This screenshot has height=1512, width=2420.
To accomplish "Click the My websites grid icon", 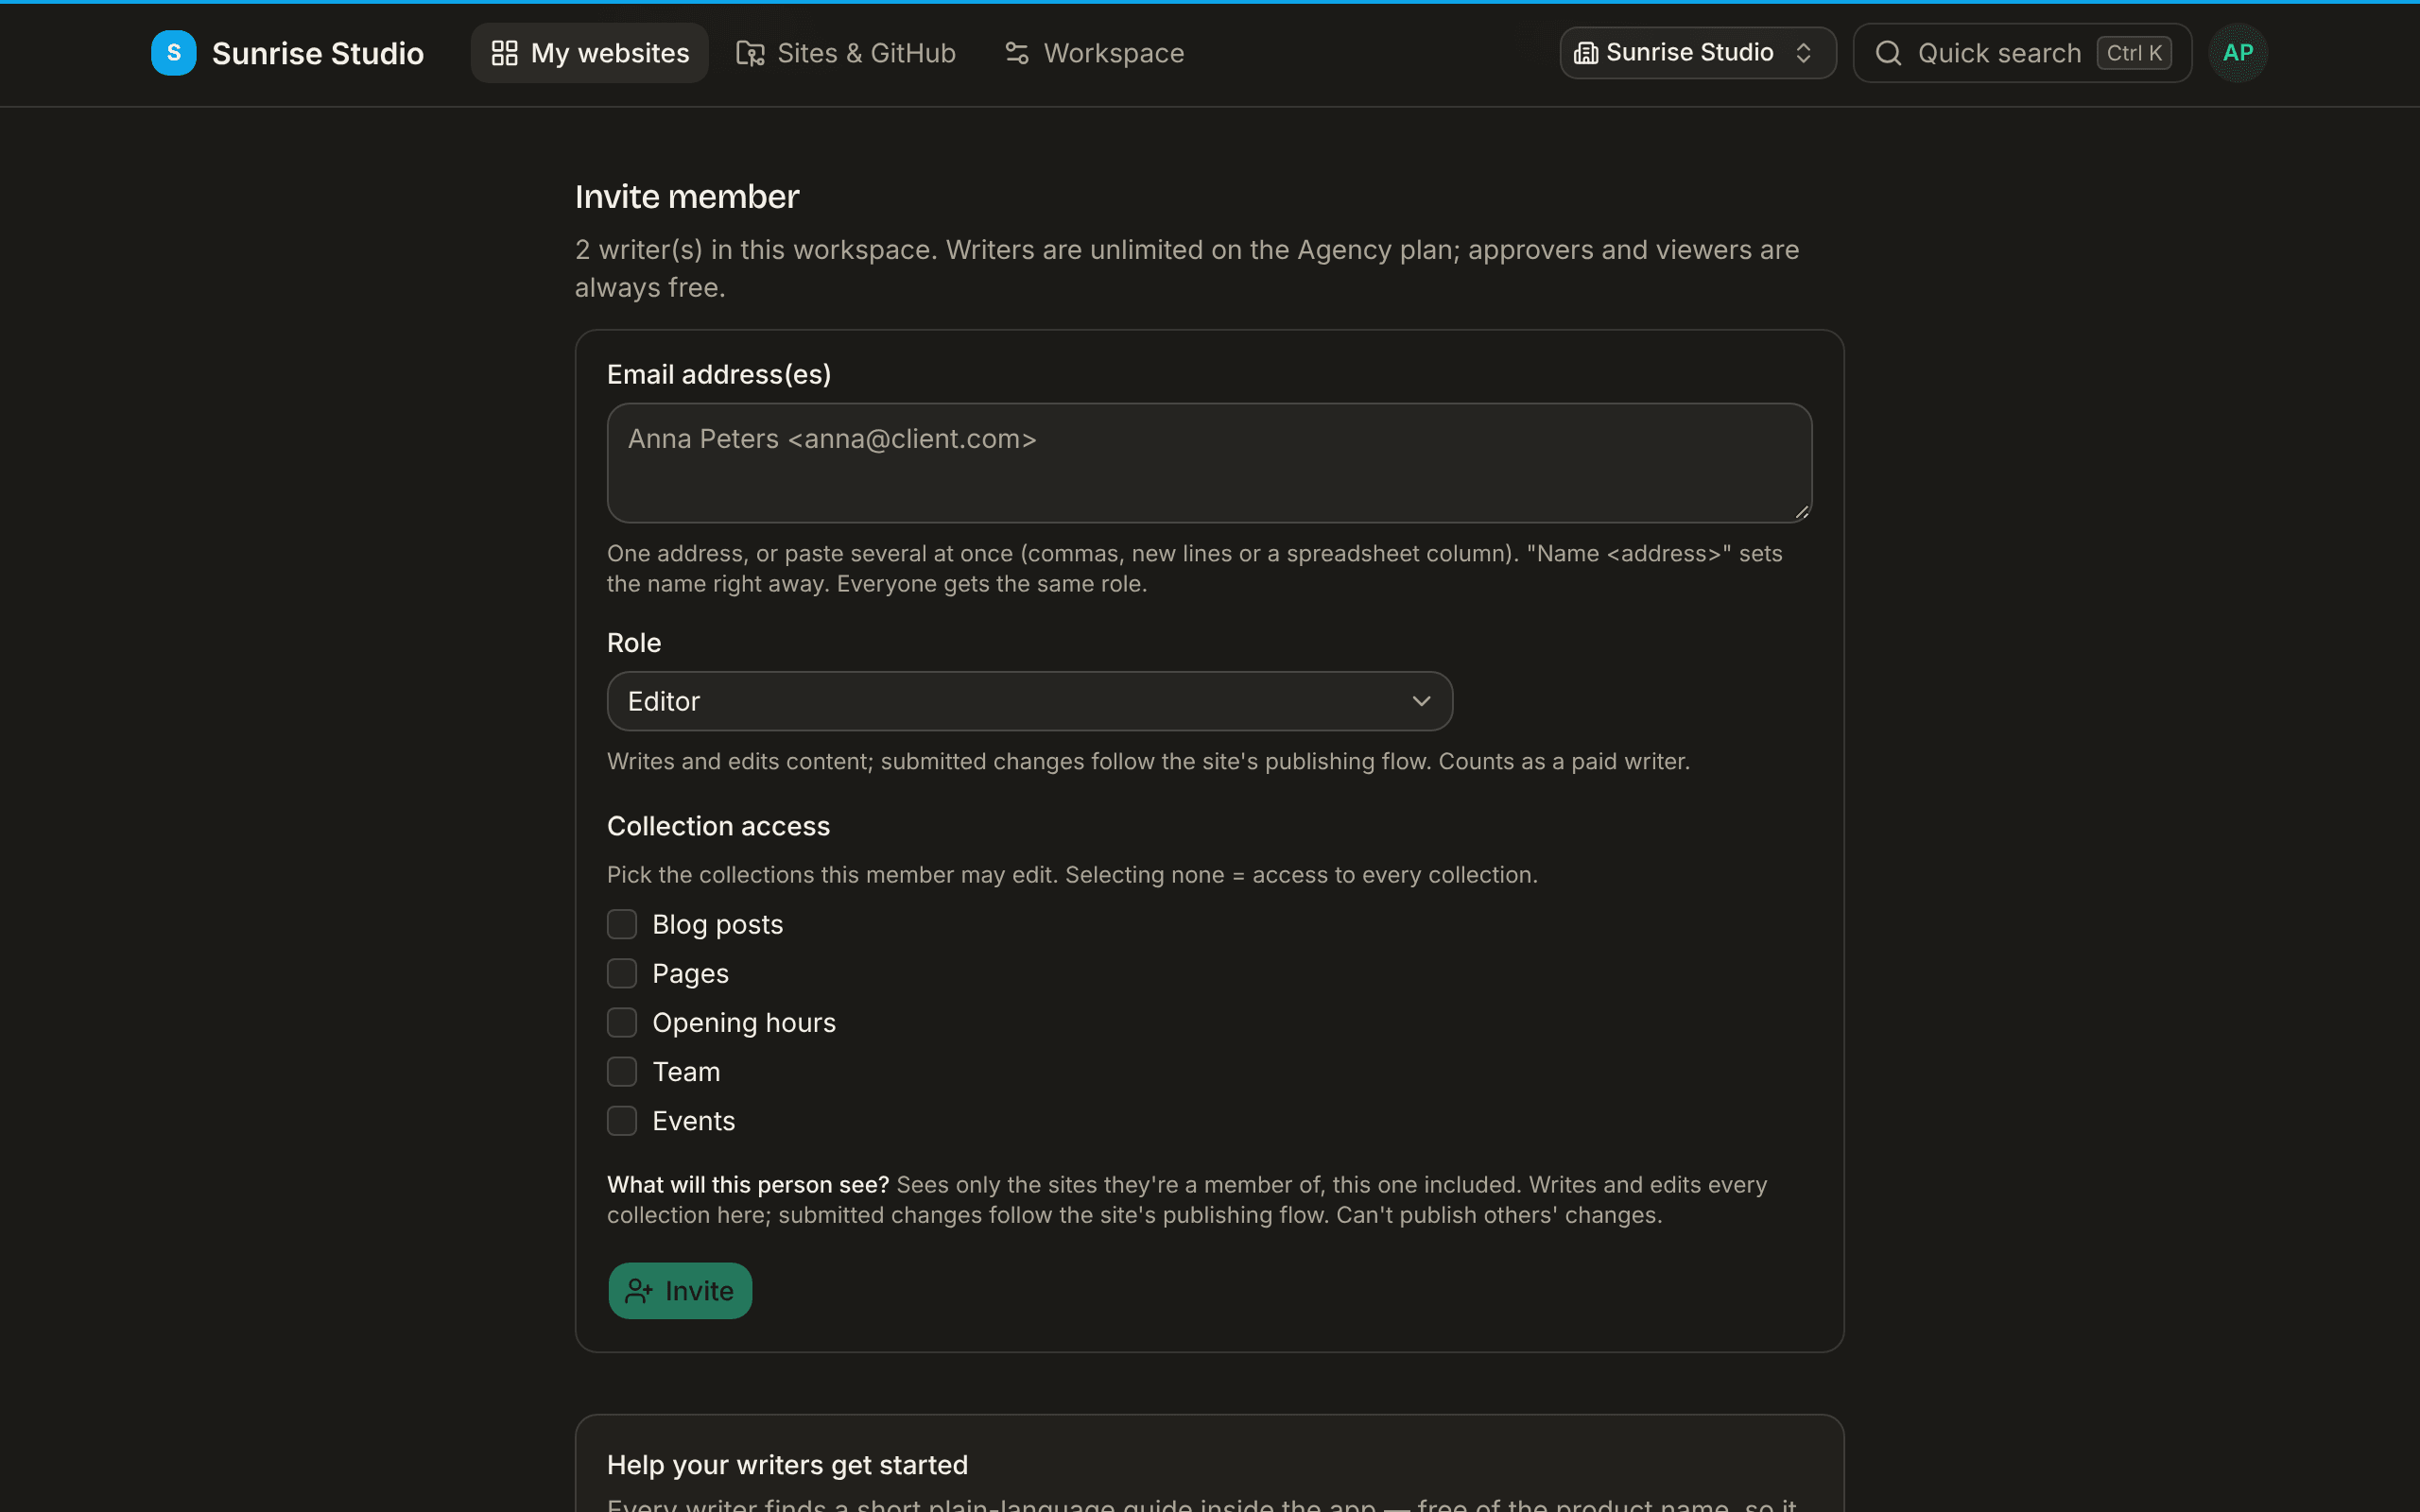I will click(x=504, y=53).
